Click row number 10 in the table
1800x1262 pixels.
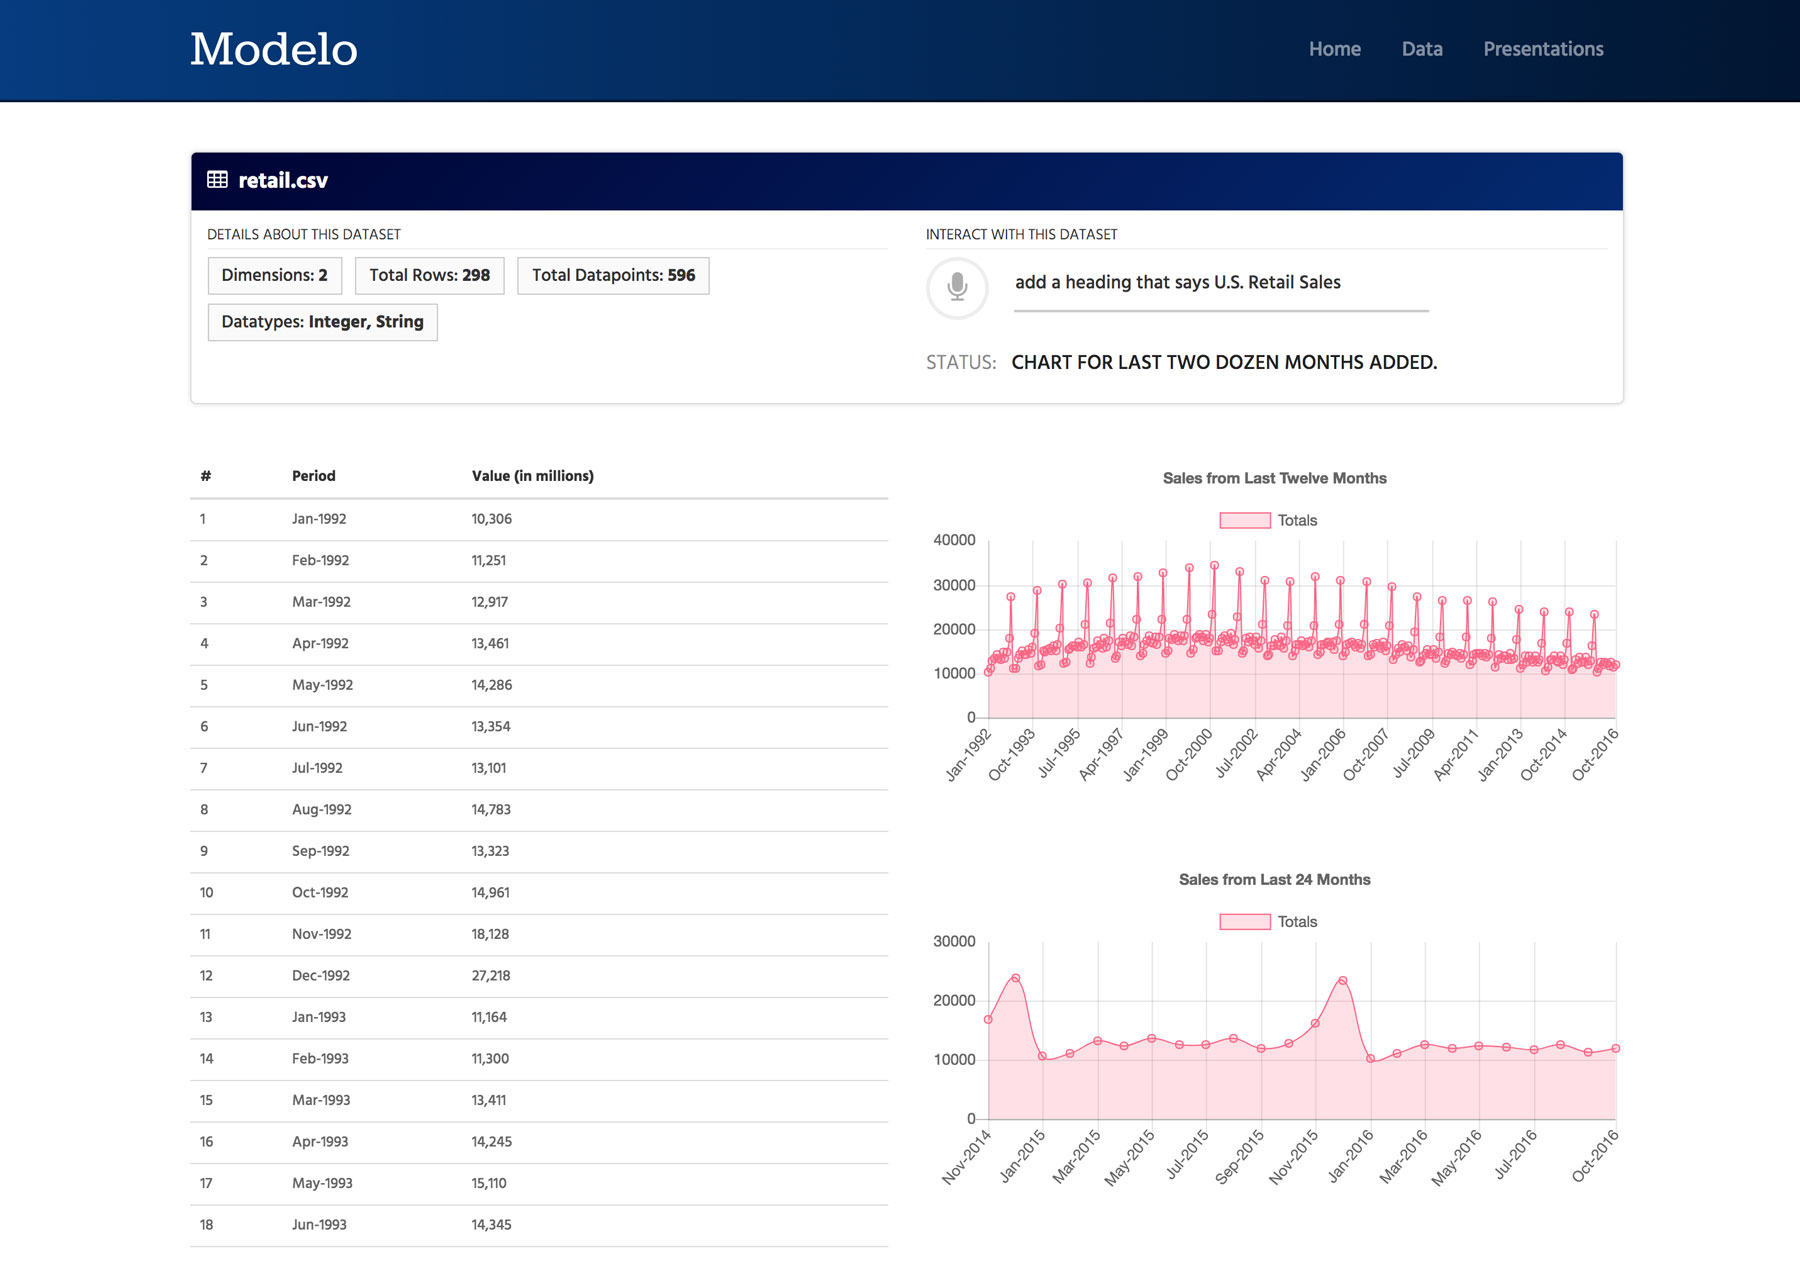pyautogui.click(x=206, y=892)
